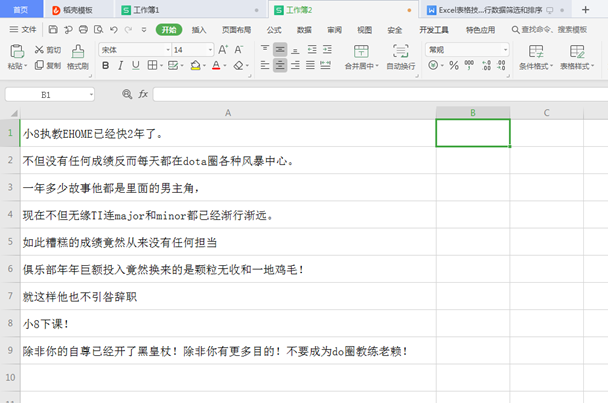Open Print Preview icon

click(98, 29)
